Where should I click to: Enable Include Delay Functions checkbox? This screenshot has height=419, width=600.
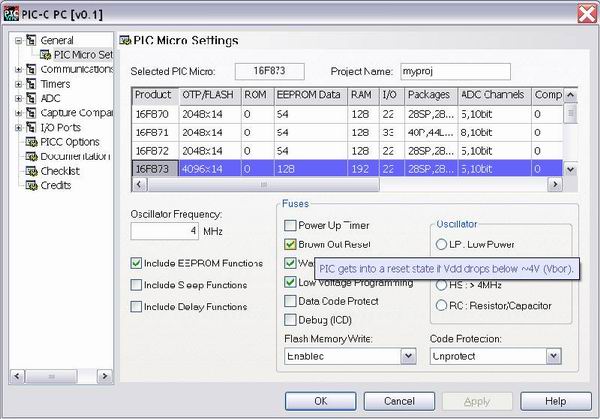pos(136,307)
